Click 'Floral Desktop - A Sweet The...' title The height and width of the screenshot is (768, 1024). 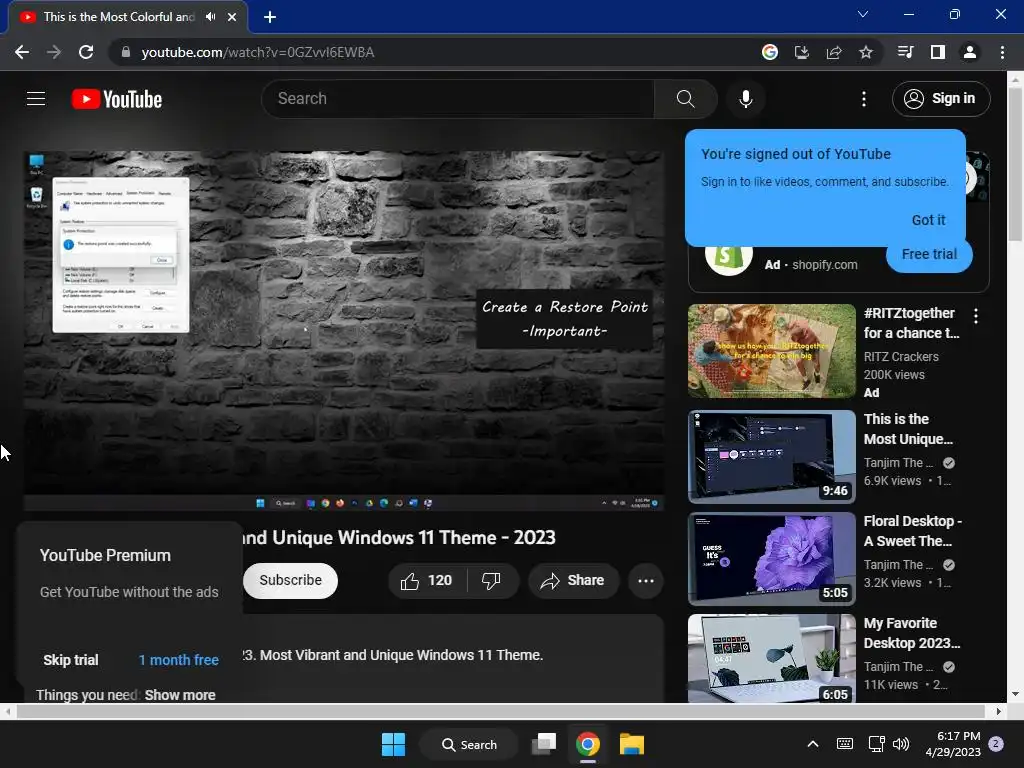(x=912, y=531)
